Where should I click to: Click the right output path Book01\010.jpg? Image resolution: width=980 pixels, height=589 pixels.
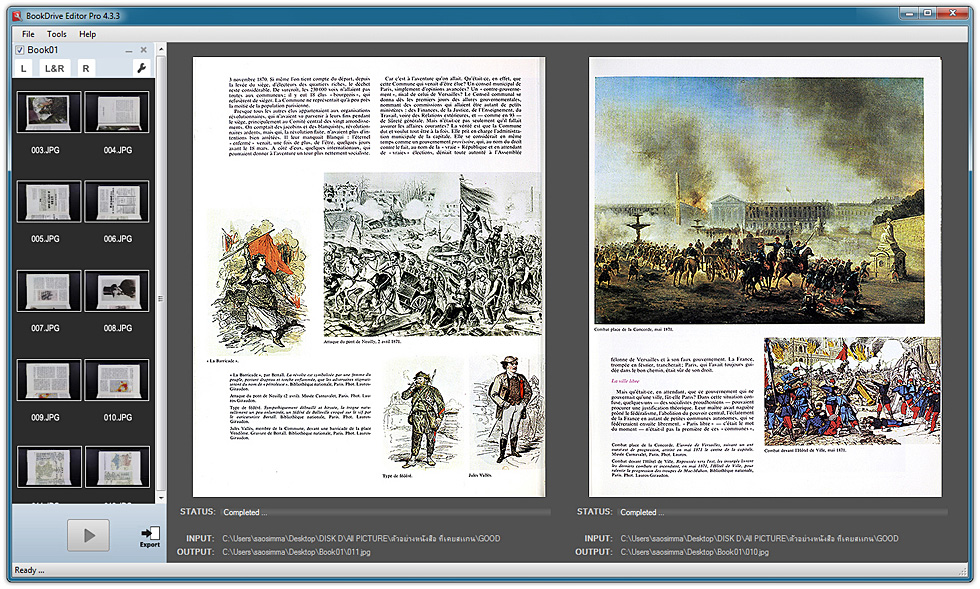pyautogui.click(x=694, y=552)
